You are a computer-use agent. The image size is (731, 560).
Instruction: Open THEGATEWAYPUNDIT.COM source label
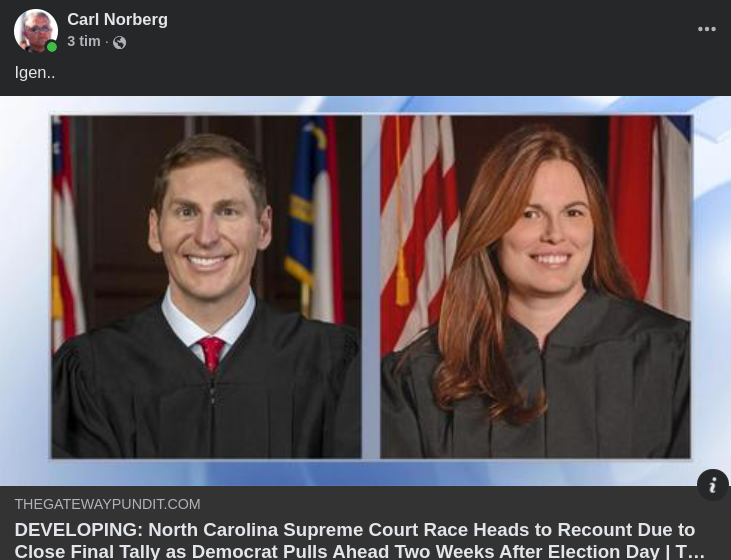(x=107, y=504)
